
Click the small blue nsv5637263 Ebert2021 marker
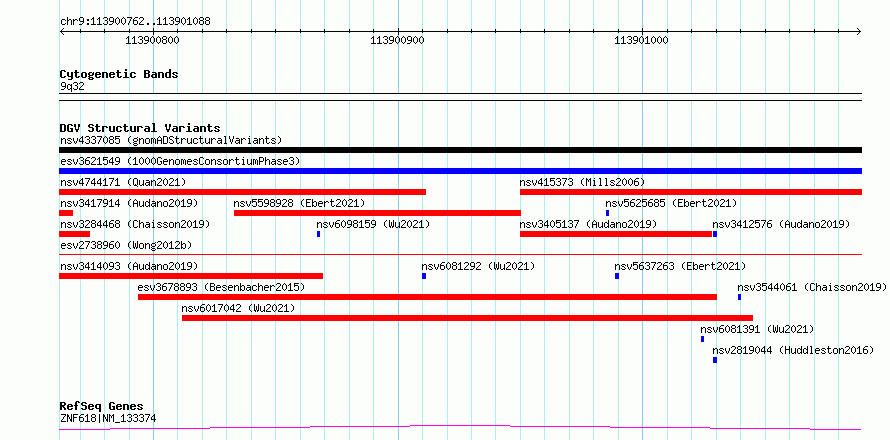(617, 276)
